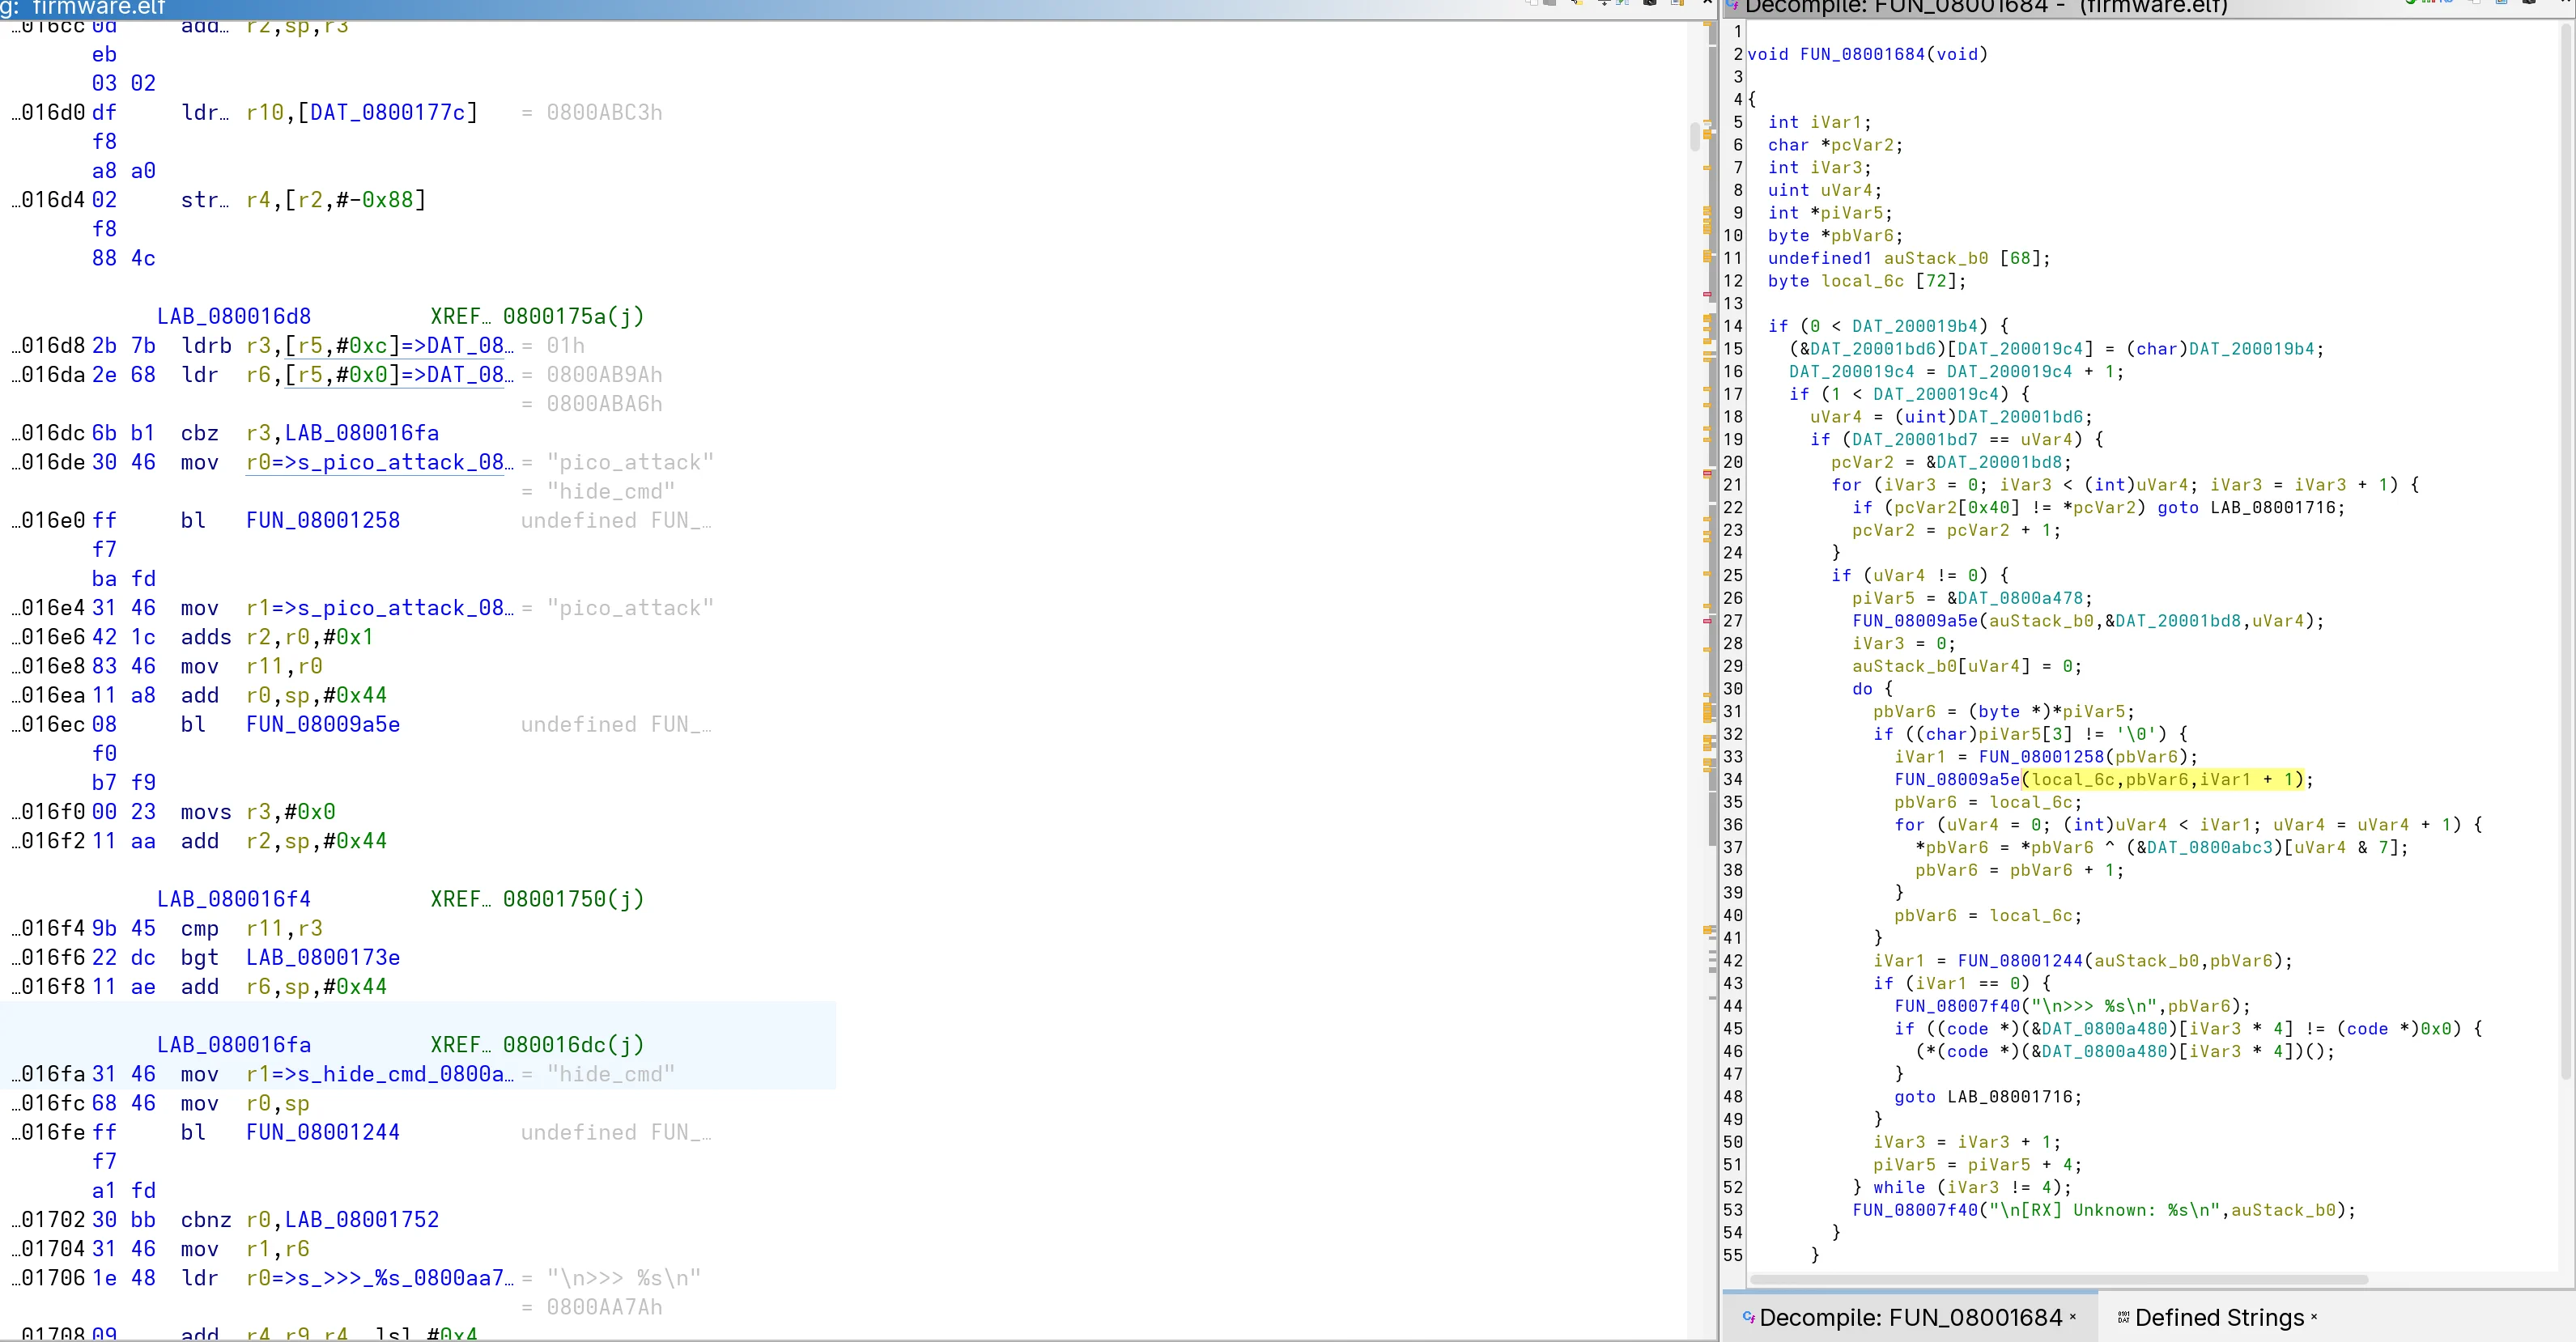Click the Cf icon on Decompile tab
This screenshot has width=2576, height=1342.
click(1748, 1317)
